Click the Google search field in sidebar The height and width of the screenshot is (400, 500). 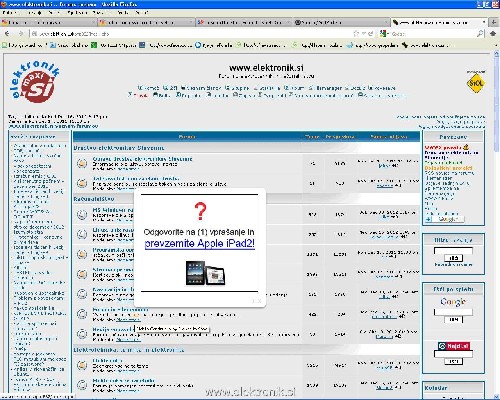point(453,312)
